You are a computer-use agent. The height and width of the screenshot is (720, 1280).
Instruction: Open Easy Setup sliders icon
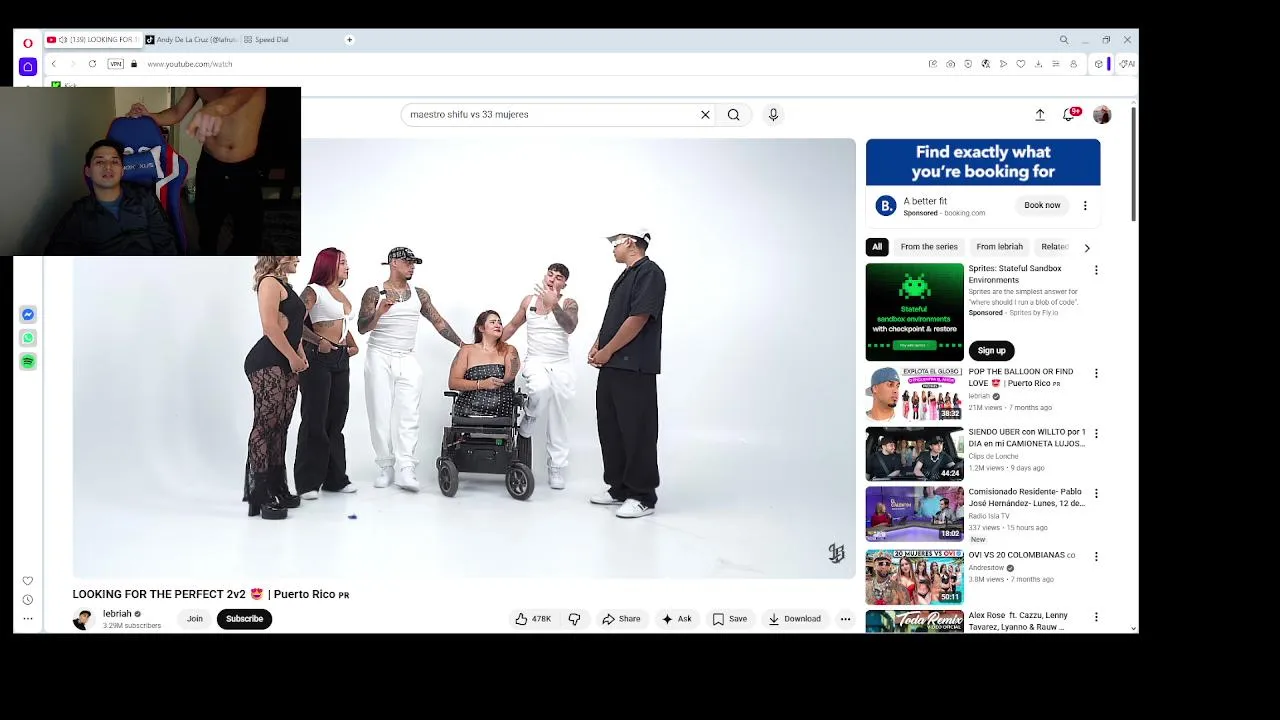point(1055,64)
